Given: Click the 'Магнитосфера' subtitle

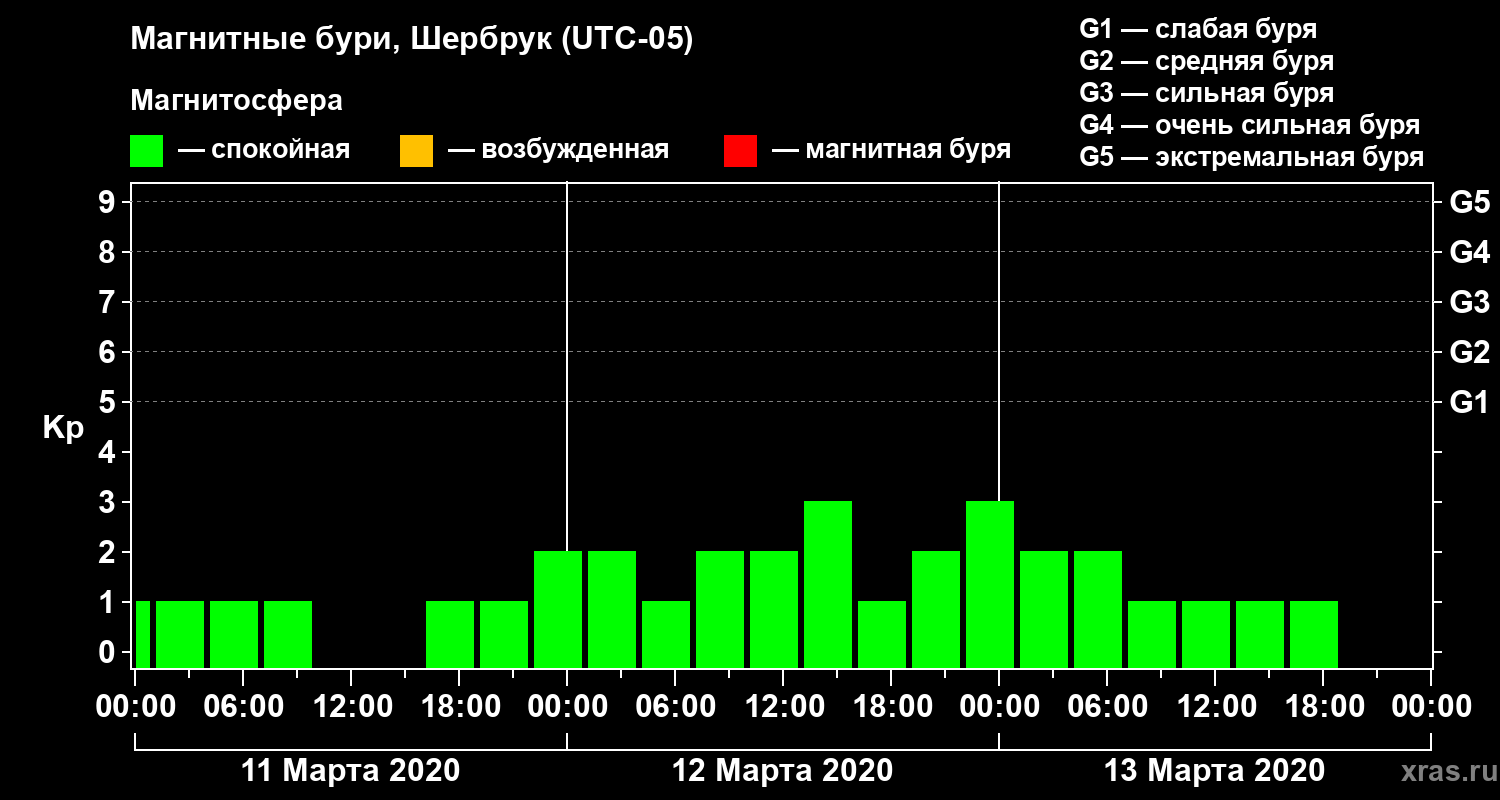Looking at the screenshot, I should click(236, 101).
